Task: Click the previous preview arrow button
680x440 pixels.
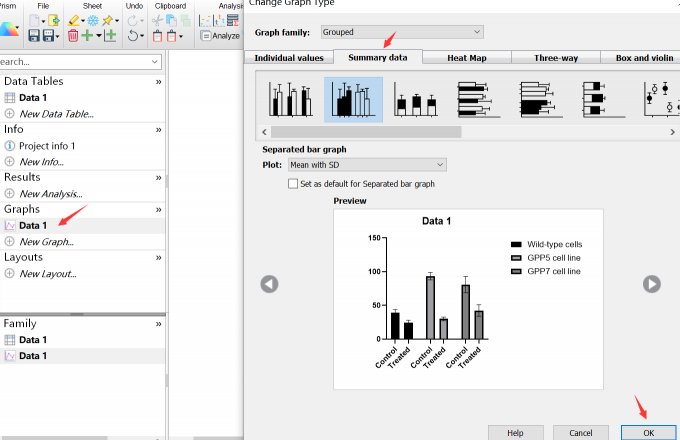Action: pos(269,284)
